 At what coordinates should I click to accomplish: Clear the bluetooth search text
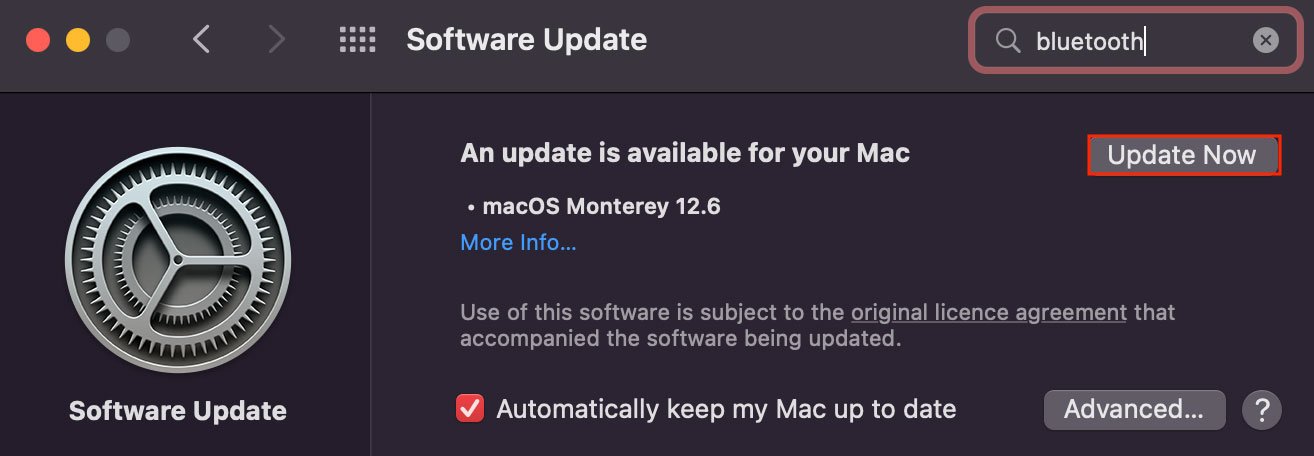pos(1265,41)
